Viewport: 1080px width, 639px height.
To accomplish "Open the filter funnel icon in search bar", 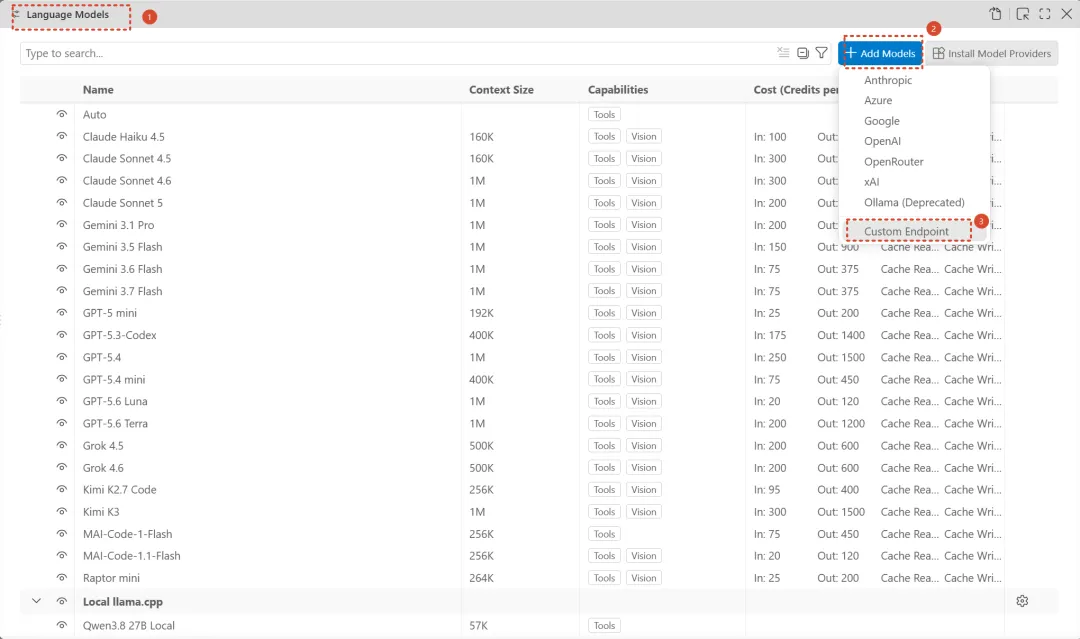I will point(822,53).
